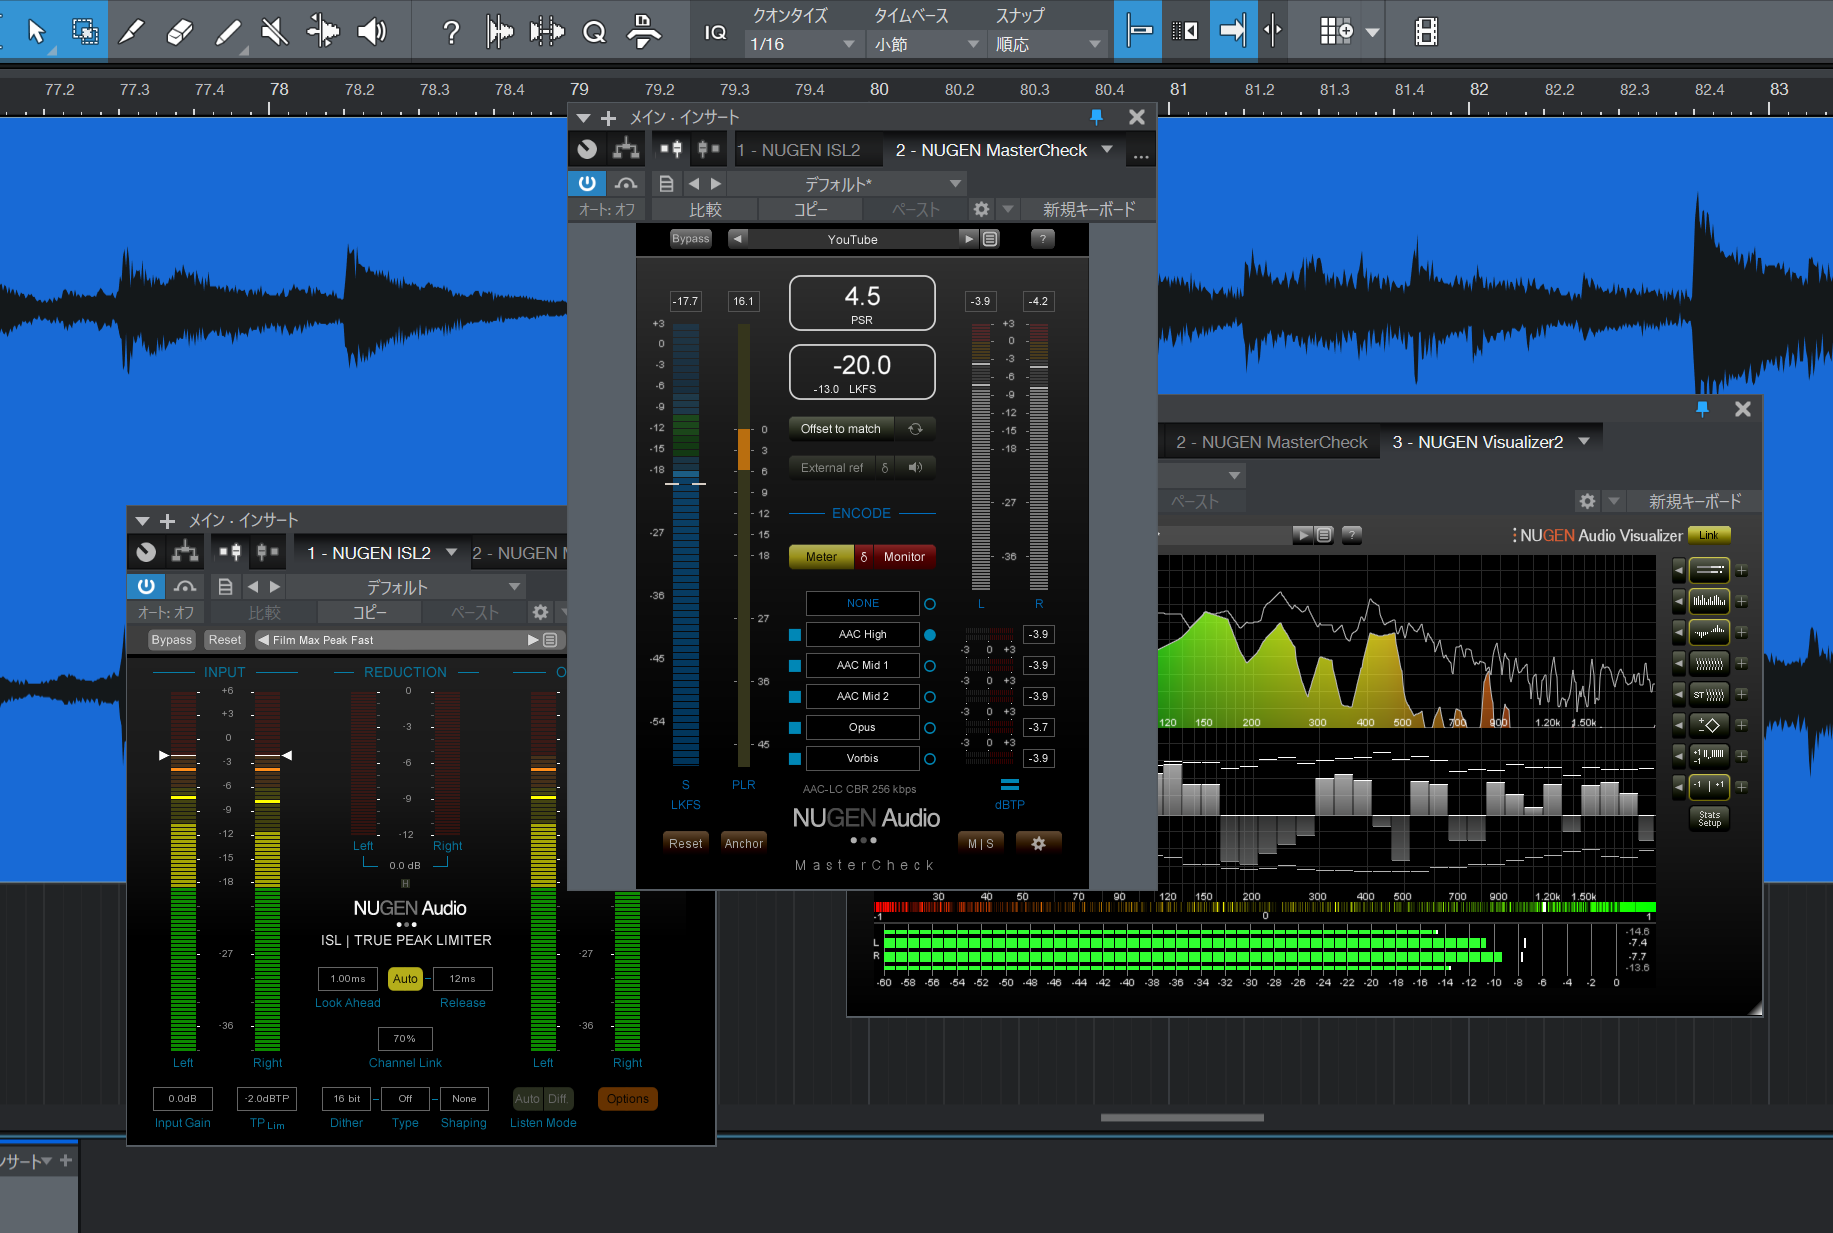1833x1233 pixels.
Task: Select the Paint (pencil) tool
Action: pos(228,32)
